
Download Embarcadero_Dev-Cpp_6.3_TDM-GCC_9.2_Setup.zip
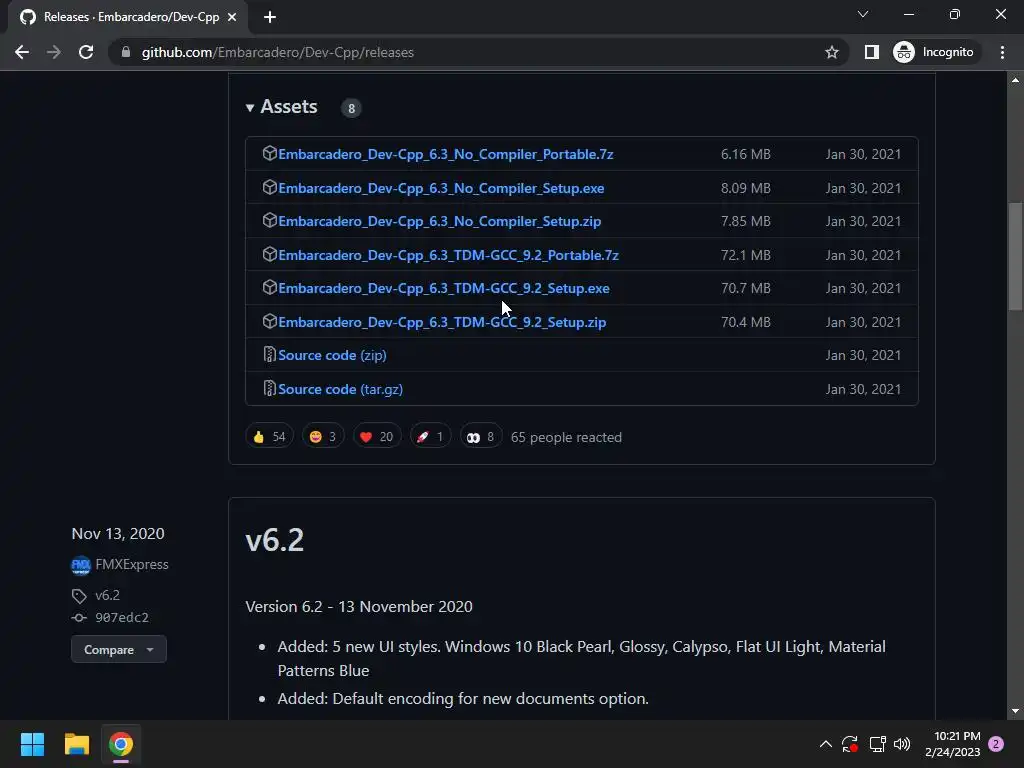coord(442,322)
